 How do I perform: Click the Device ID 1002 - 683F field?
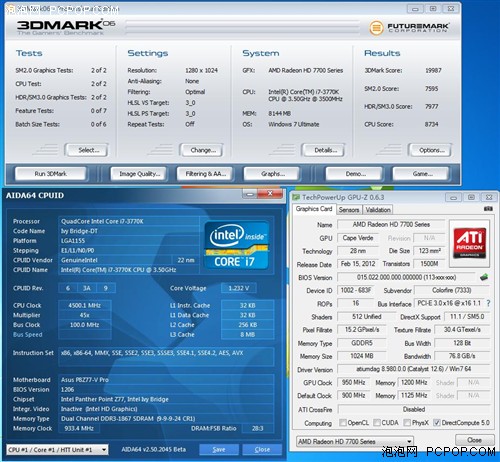point(356,290)
